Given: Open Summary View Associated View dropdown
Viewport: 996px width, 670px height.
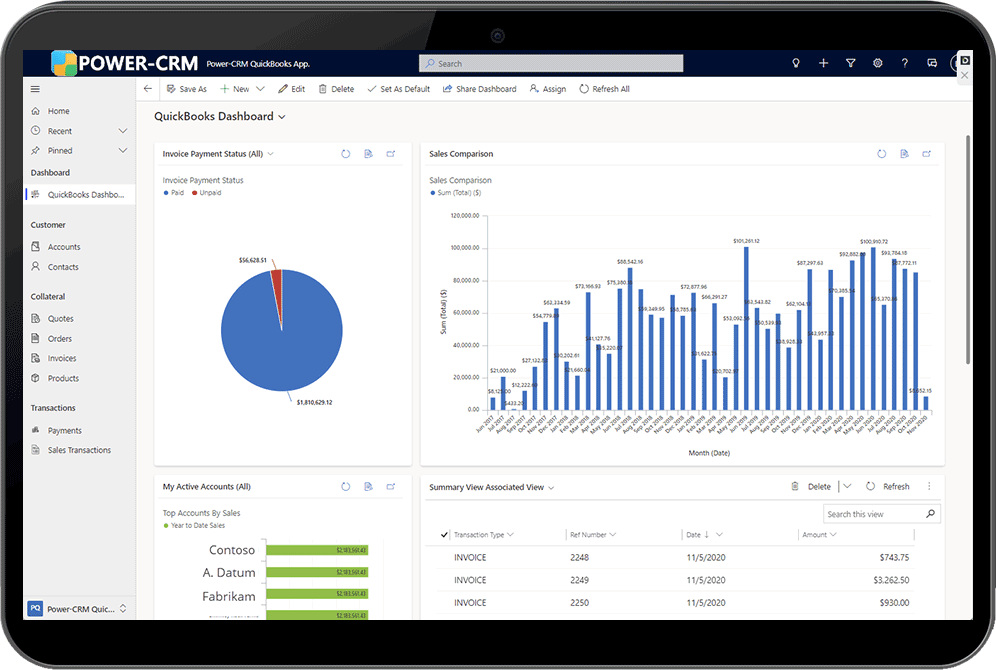Looking at the screenshot, I should click(x=551, y=488).
